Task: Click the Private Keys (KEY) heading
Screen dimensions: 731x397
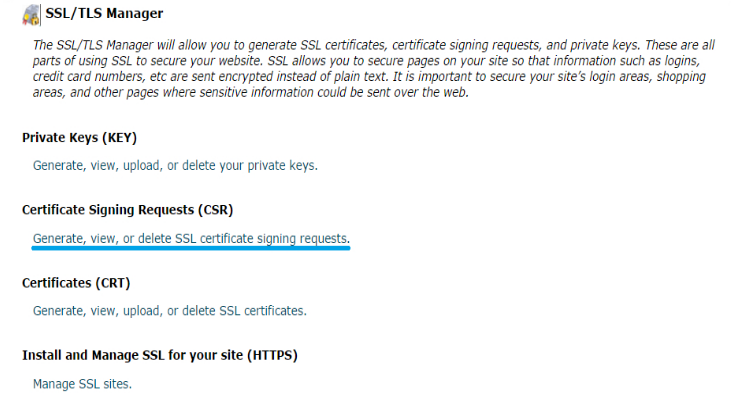Action: coord(79,138)
